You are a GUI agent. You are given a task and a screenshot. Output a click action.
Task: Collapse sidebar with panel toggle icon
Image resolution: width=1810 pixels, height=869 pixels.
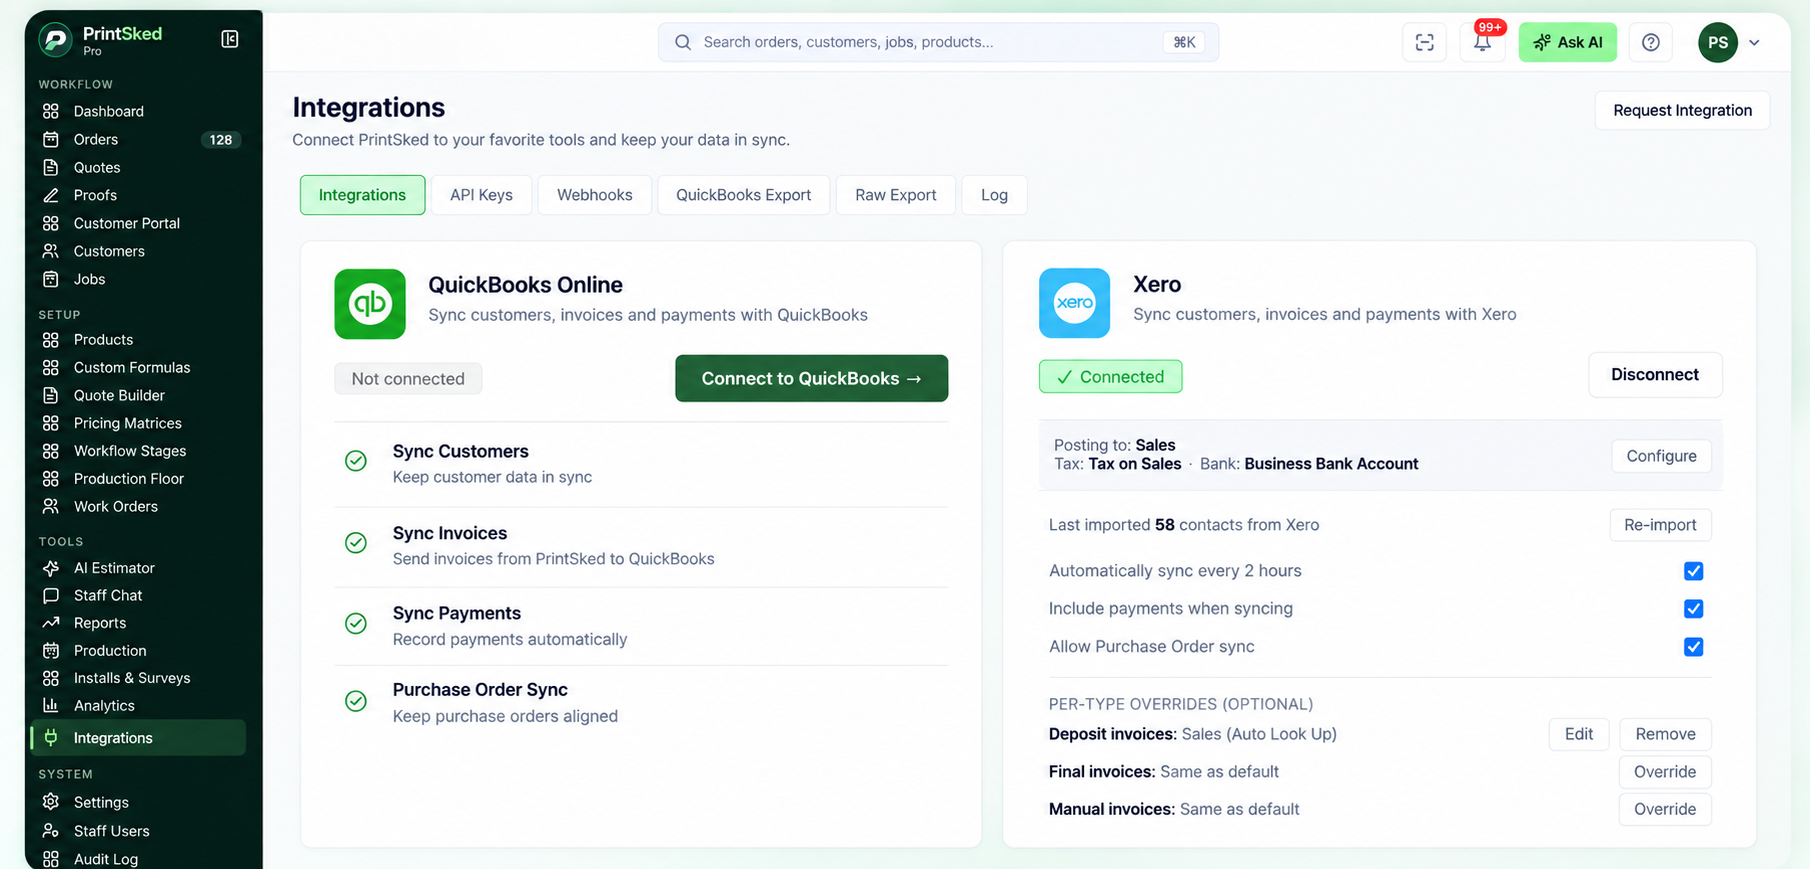pyautogui.click(x=230, y=39)
